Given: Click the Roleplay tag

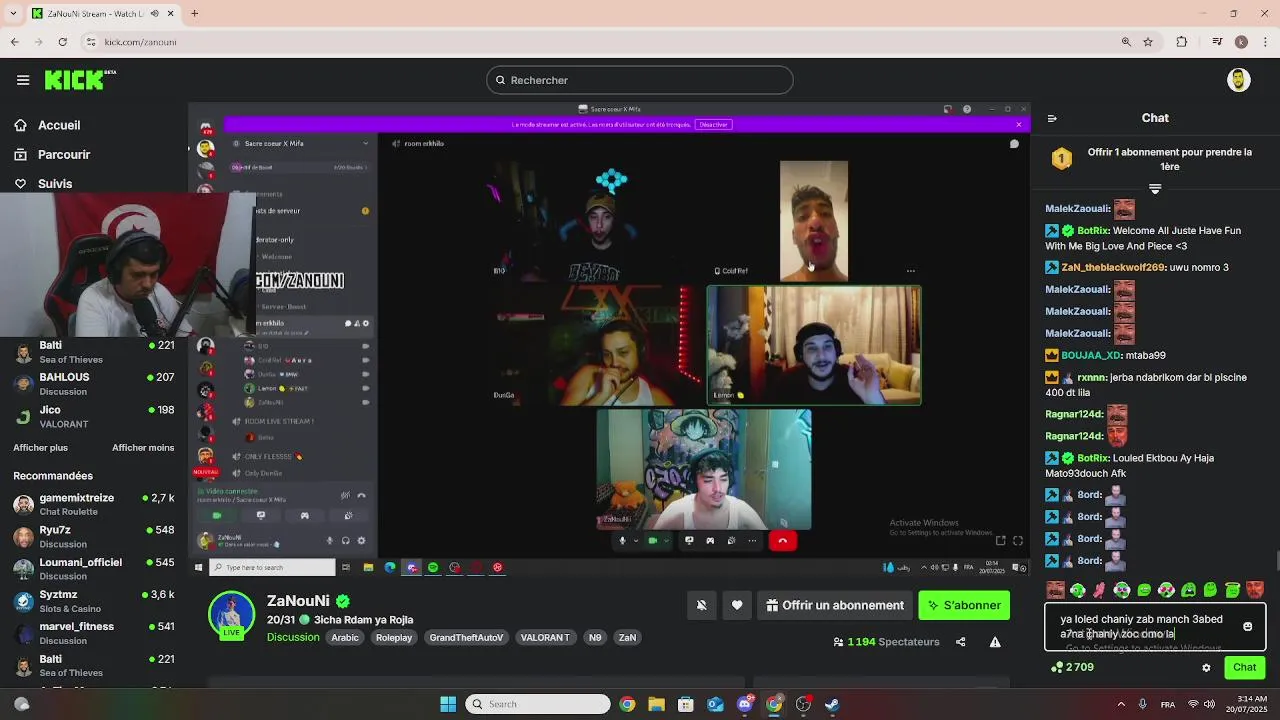Looking at the screenshot, I should [394, 637].
